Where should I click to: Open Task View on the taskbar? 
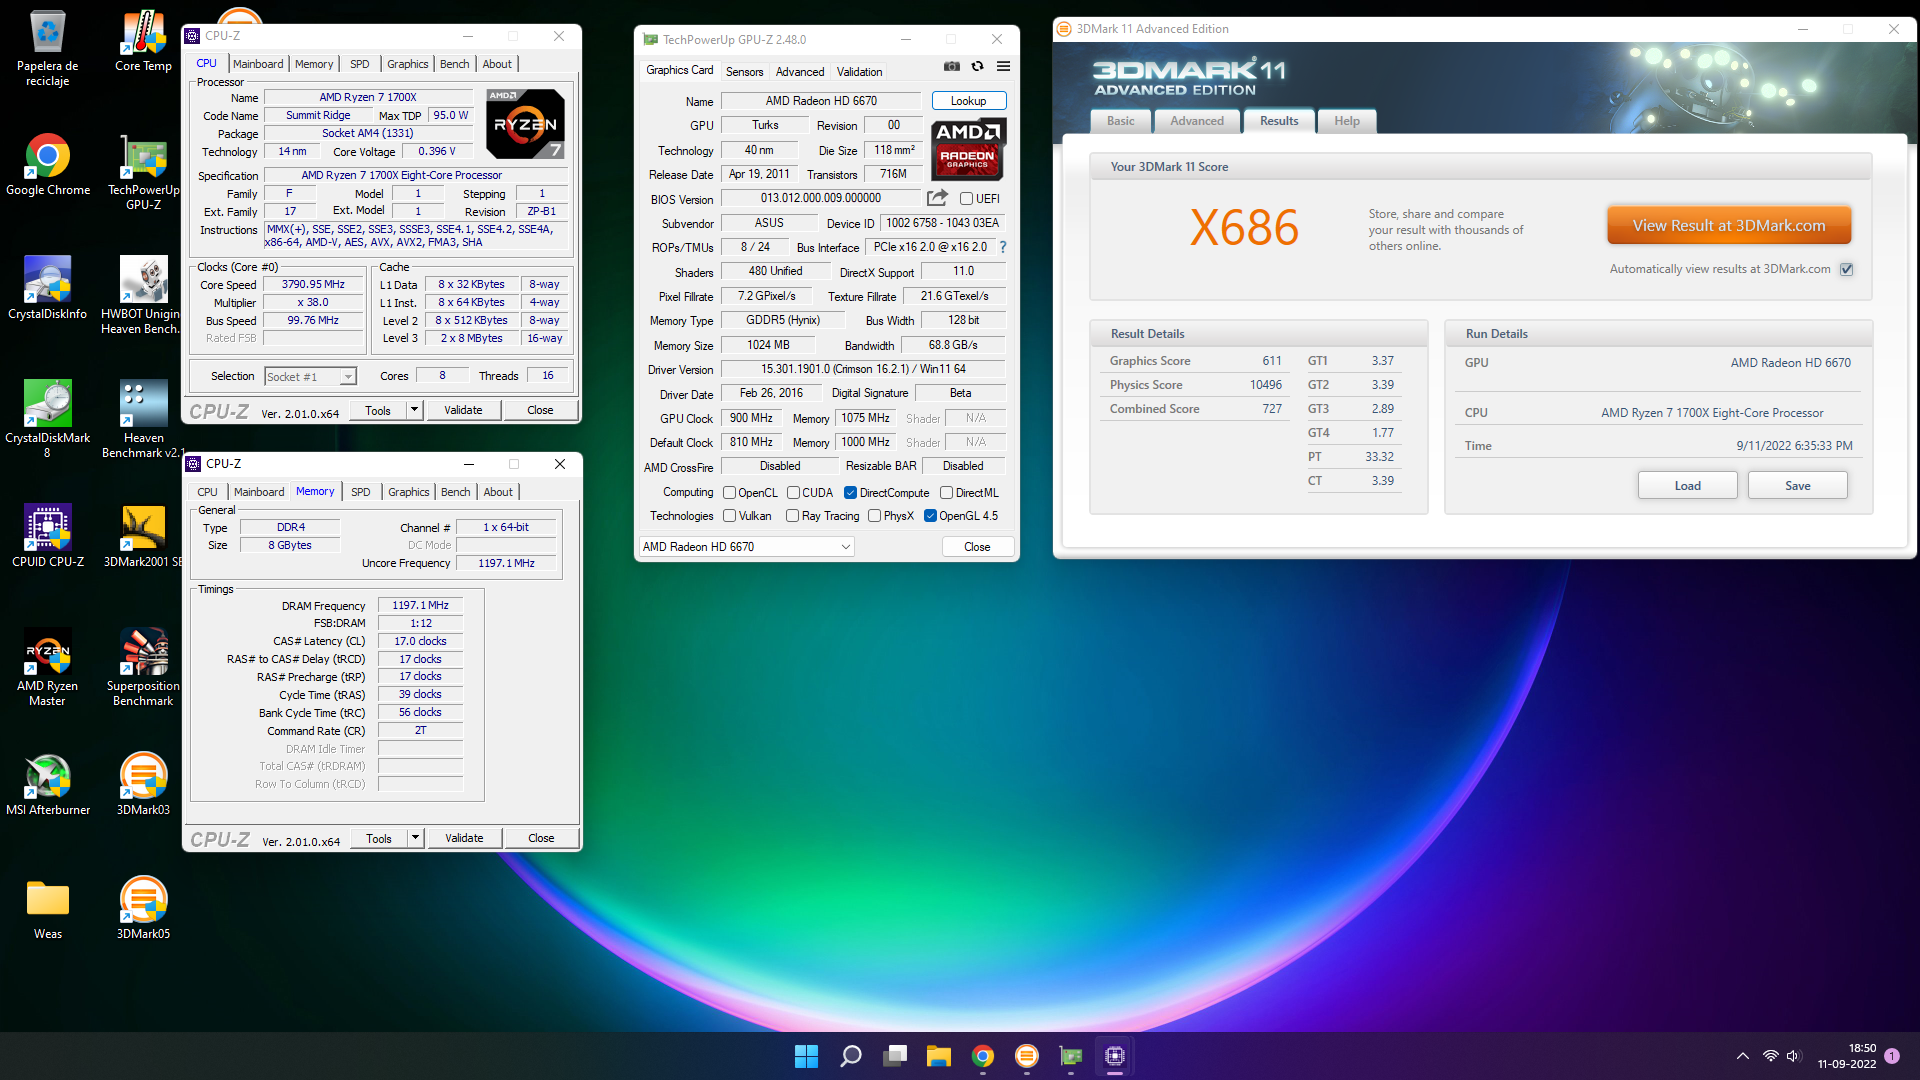[895, 1056]
